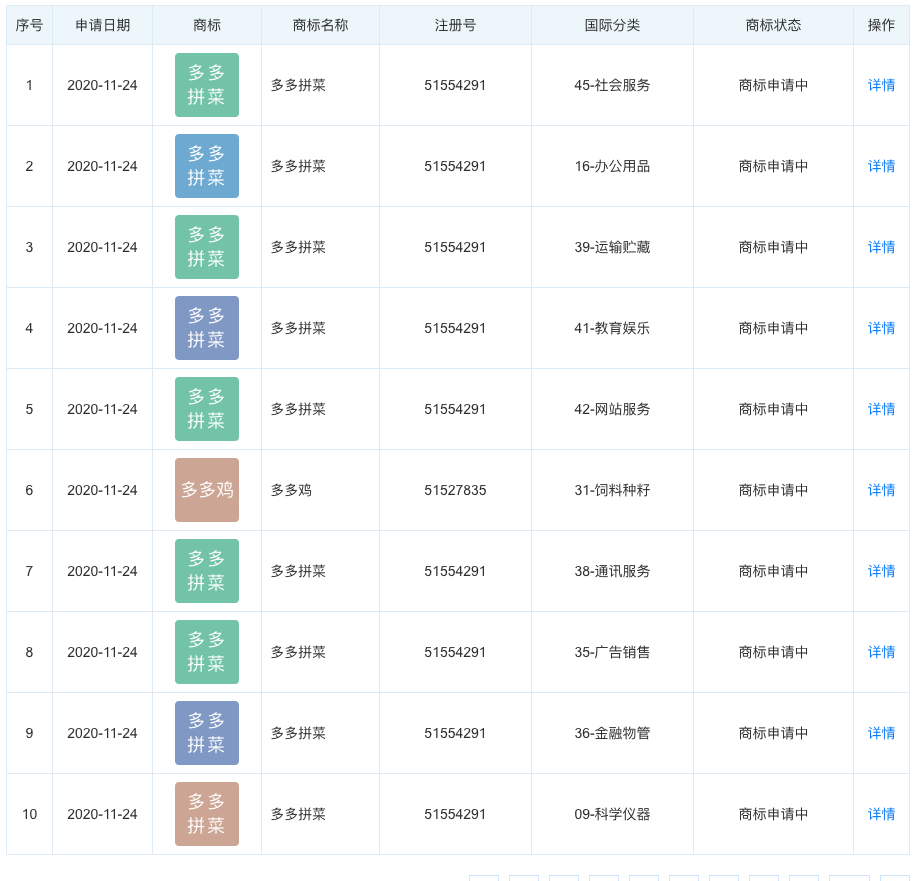Select the blue 多多拼菜 logo in row 2

point(207,166)
